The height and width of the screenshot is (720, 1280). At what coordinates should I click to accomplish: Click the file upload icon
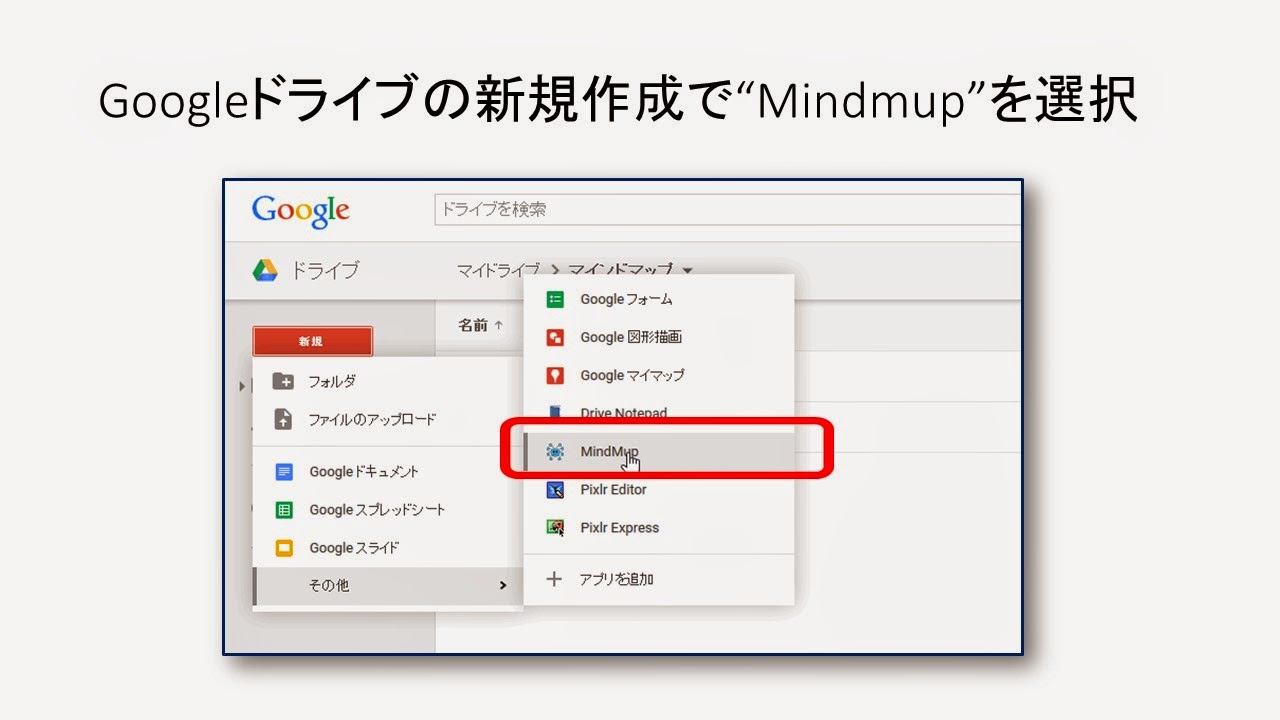(x=283, y=419)
